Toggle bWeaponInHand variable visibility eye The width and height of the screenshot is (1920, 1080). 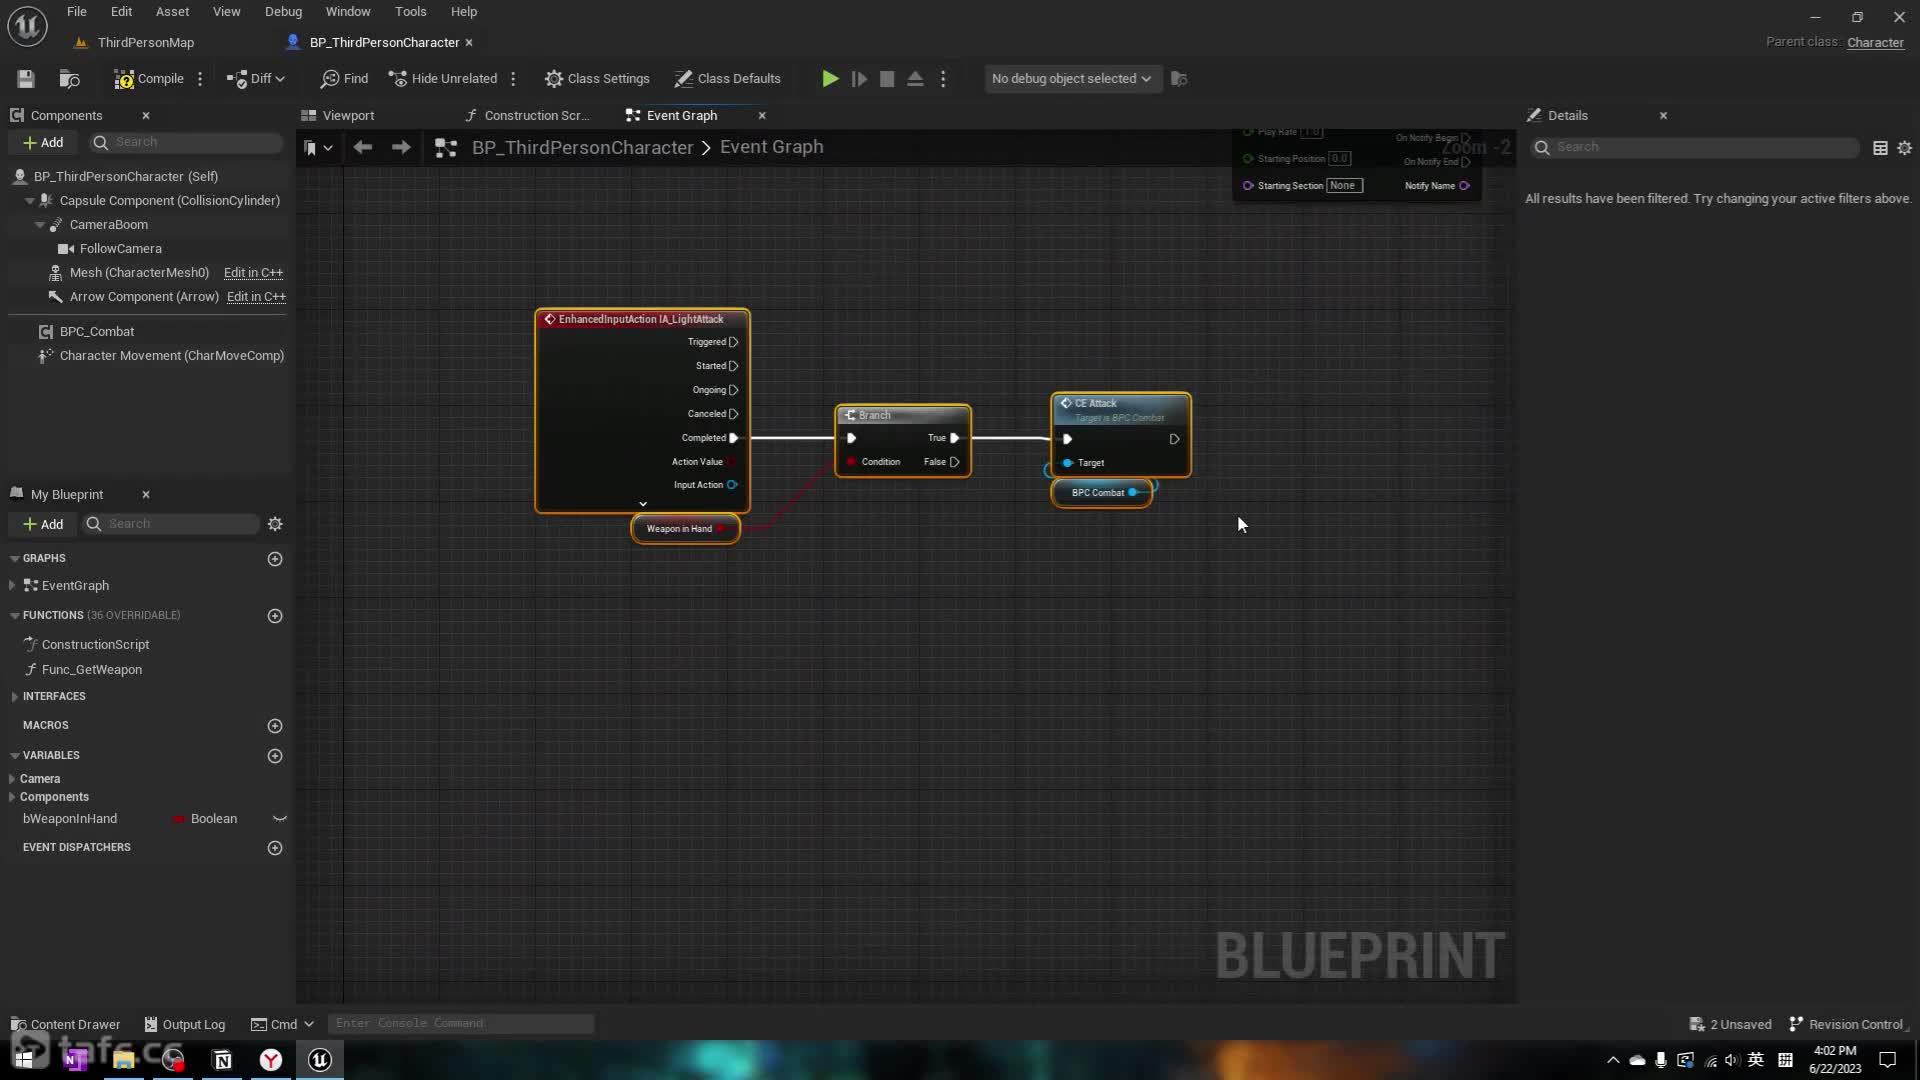280,819
